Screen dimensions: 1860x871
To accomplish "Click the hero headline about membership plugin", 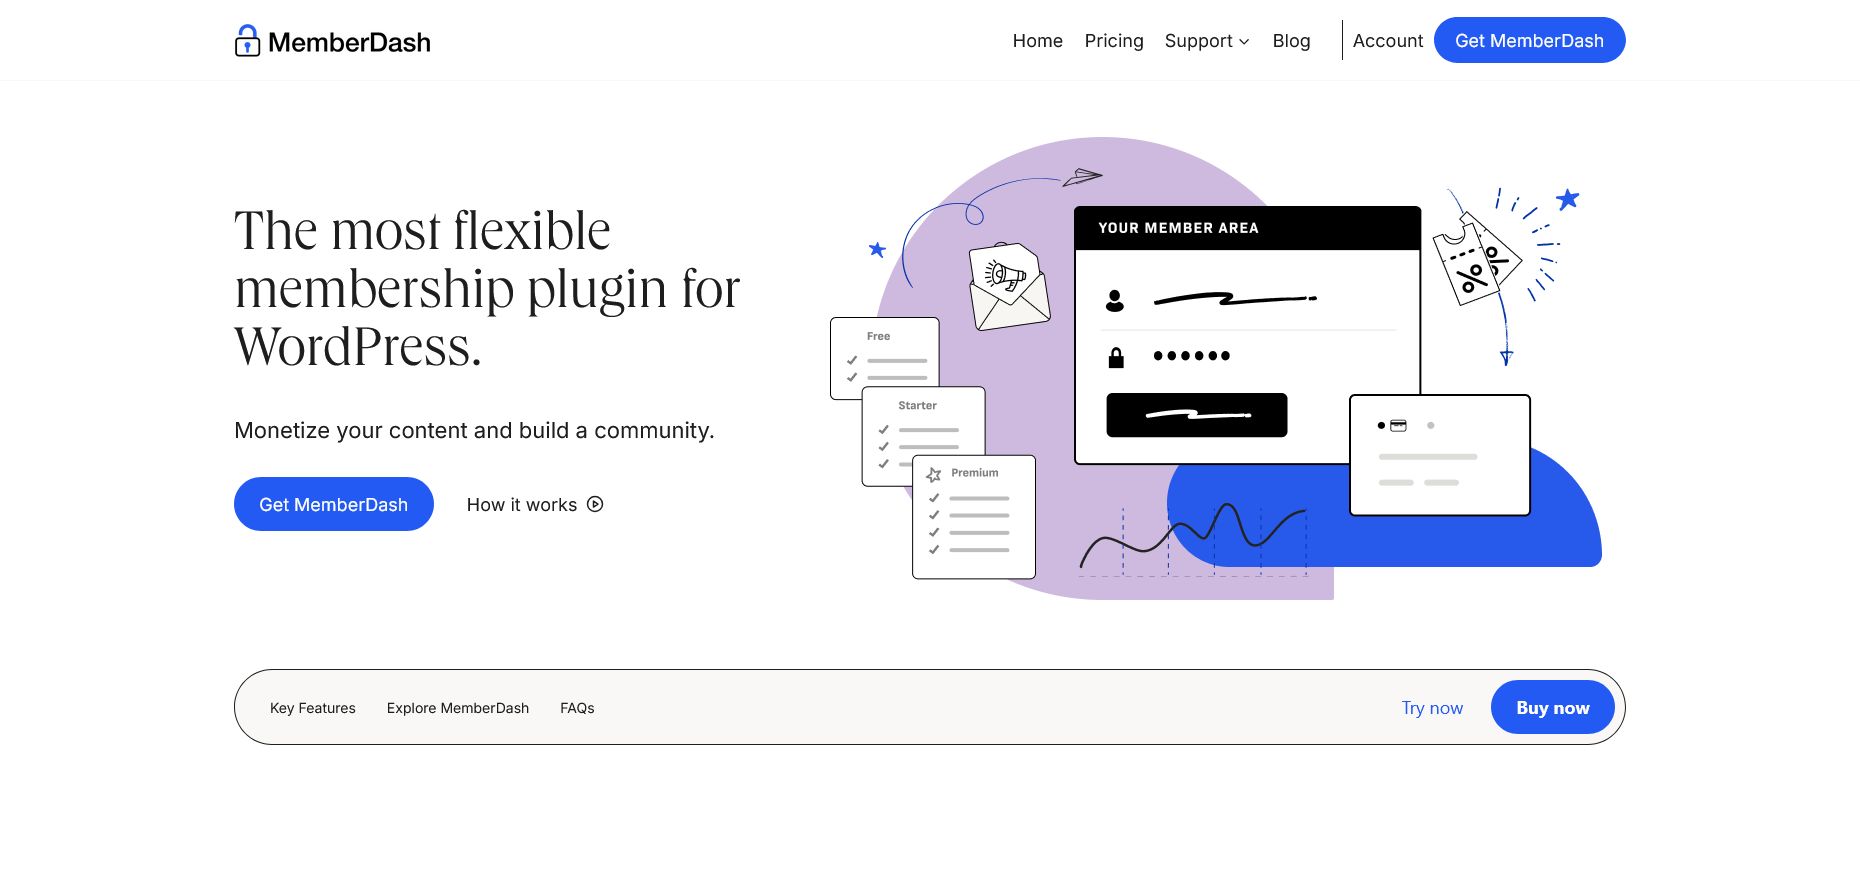I will click(x=487, y=289).
